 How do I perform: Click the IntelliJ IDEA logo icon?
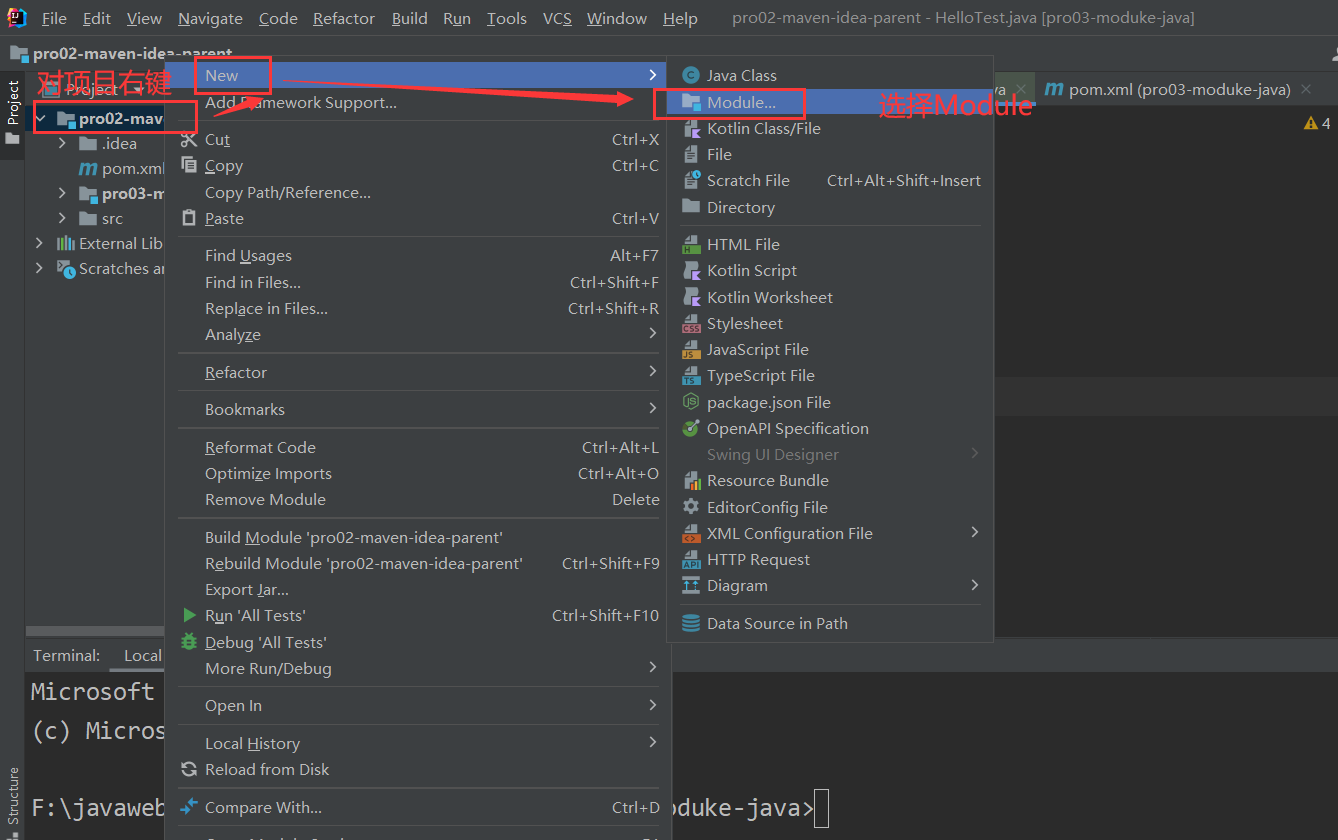tap(17, 17)
